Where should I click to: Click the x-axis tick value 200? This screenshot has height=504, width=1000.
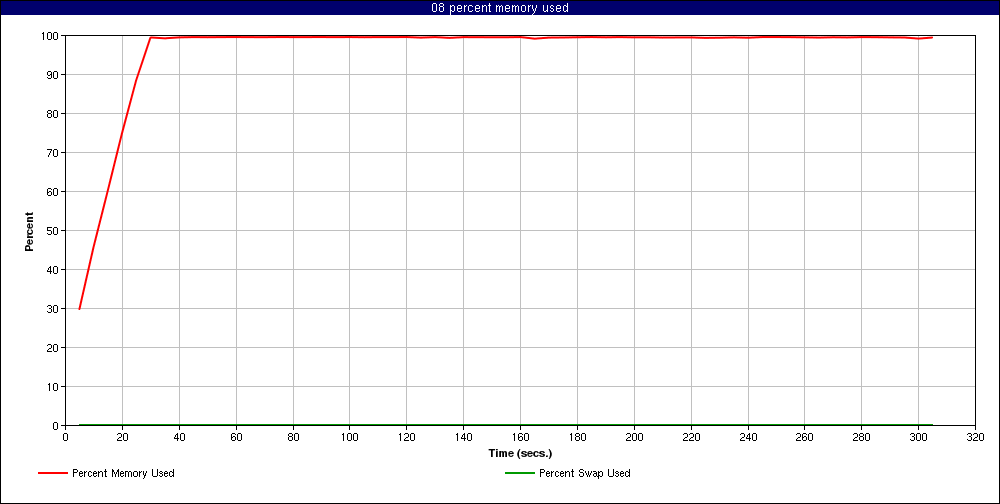634,437
